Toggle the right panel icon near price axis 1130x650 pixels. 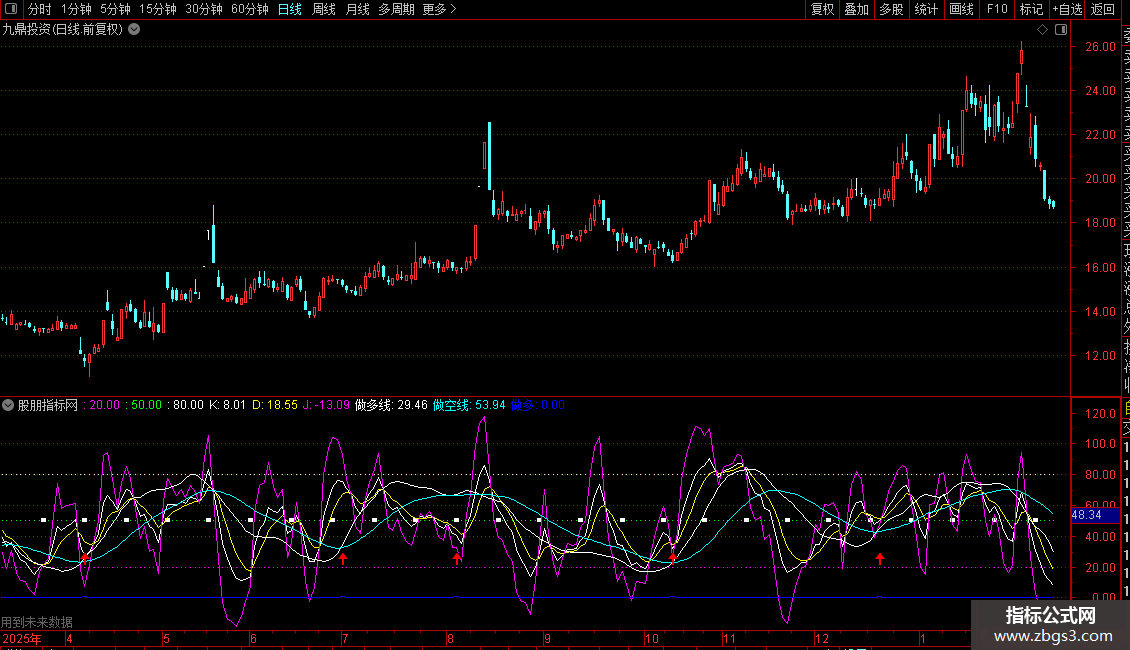point(1059,30)
